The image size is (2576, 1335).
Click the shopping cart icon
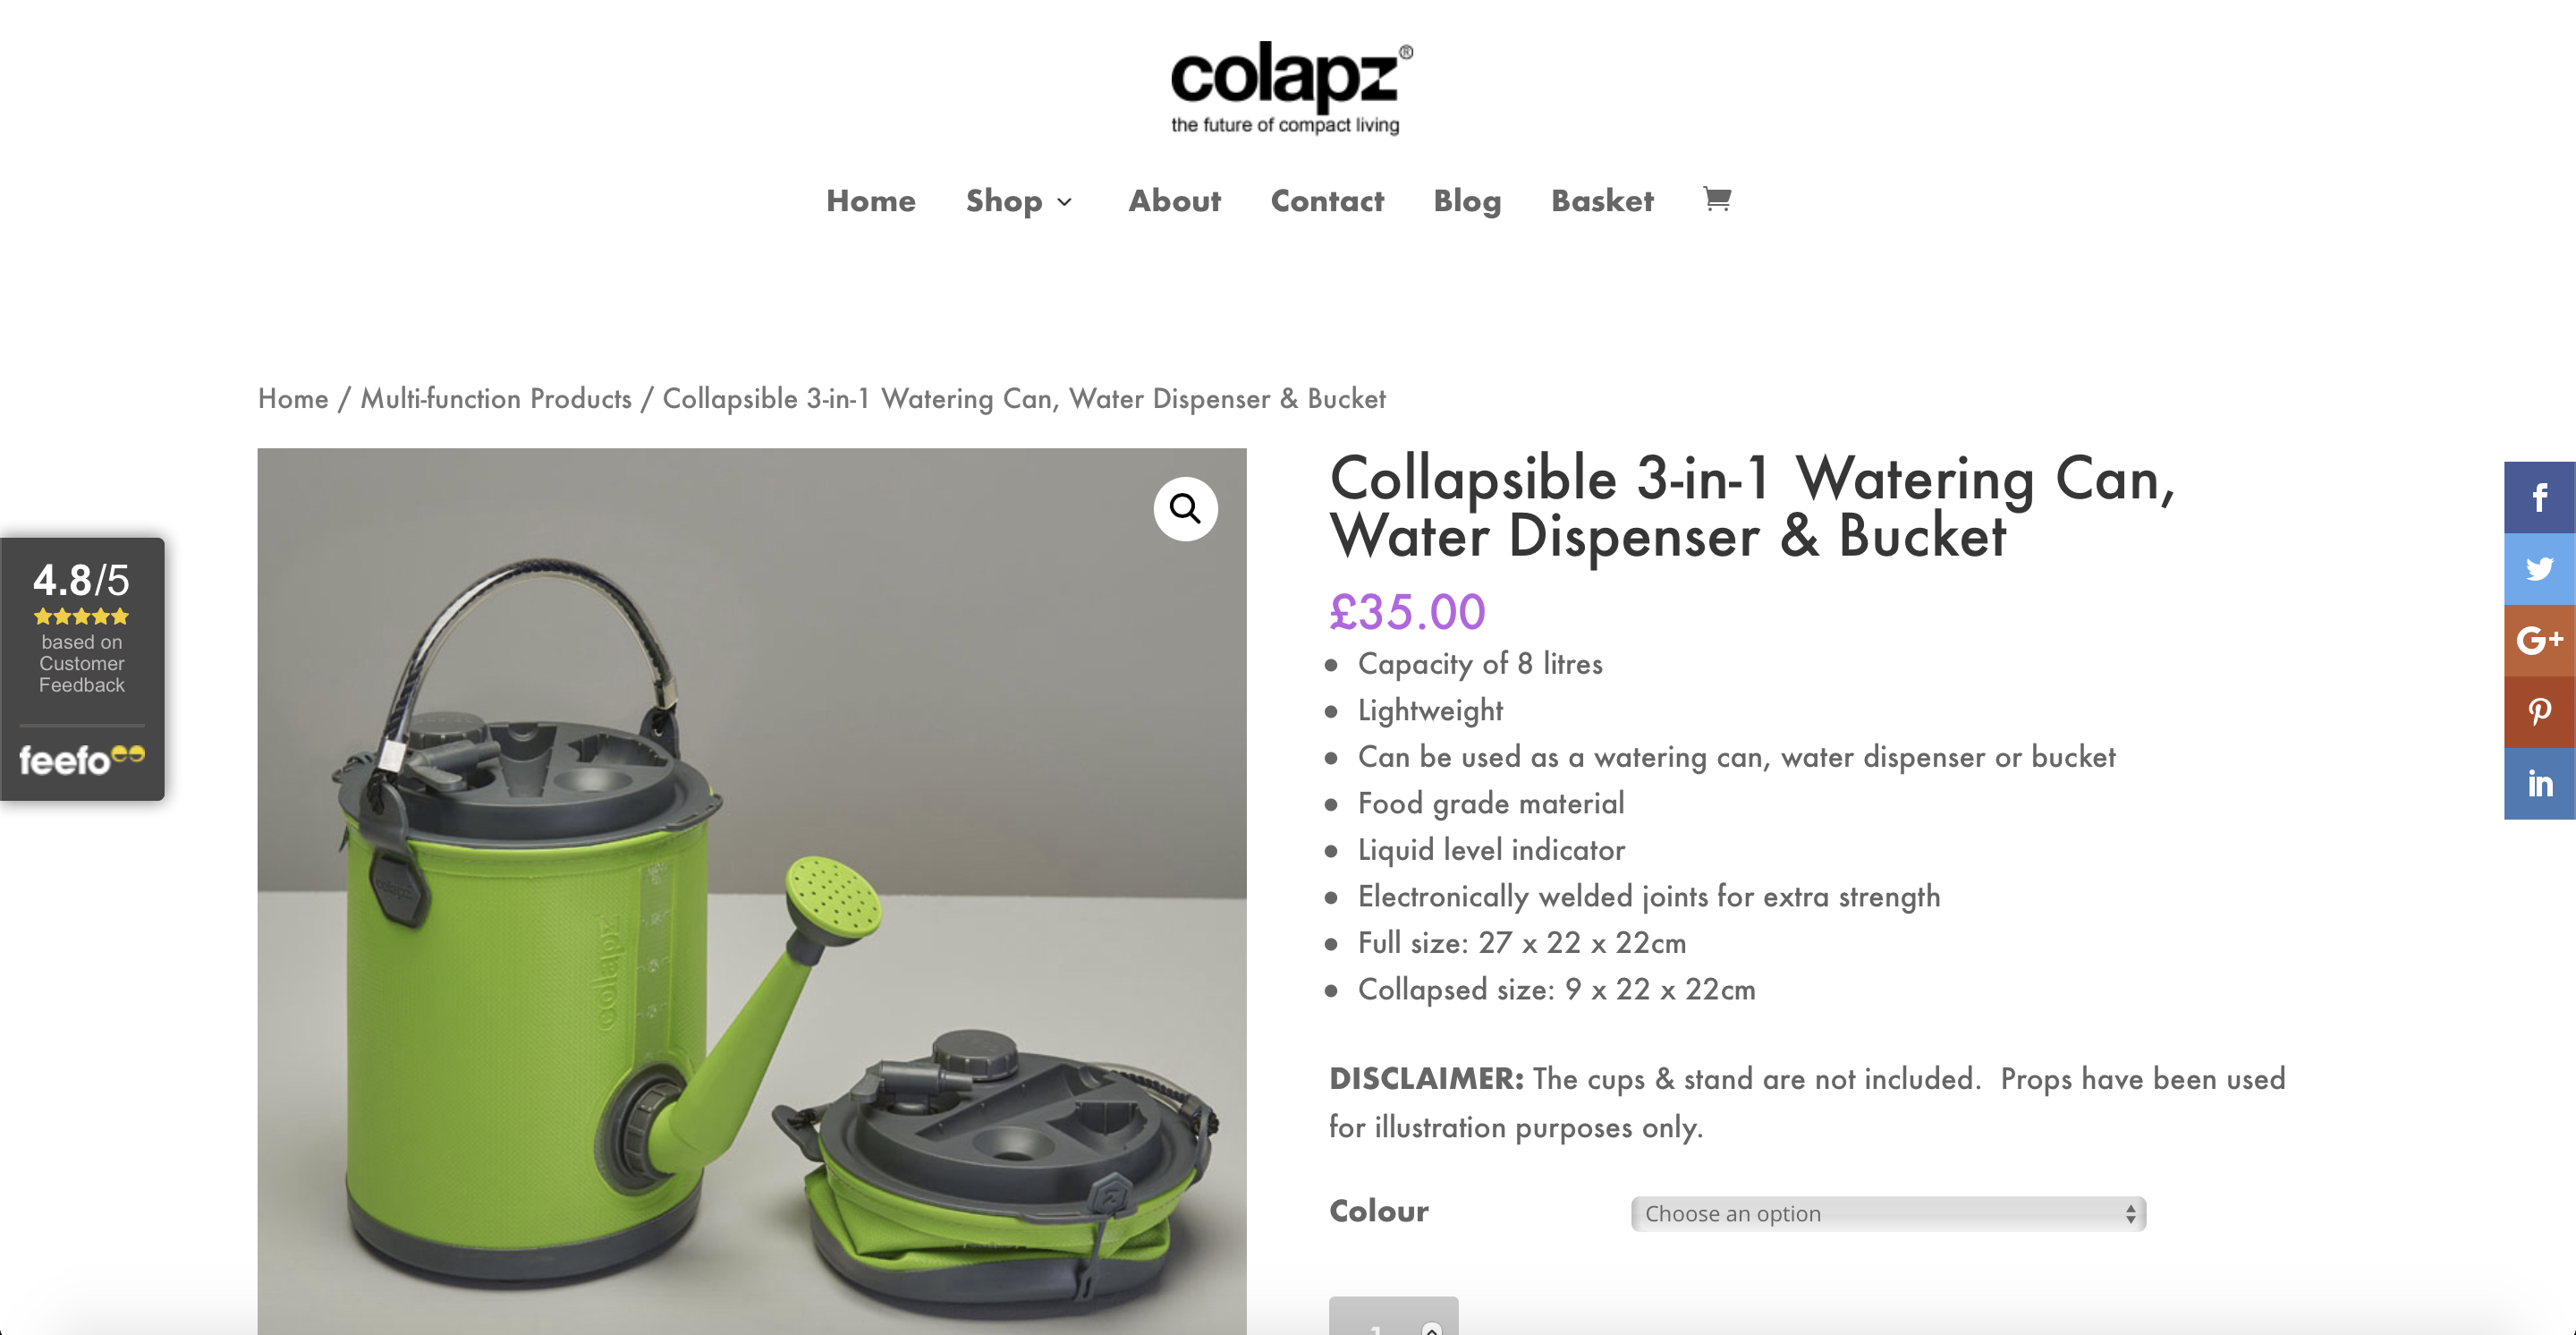[1717, 200]
